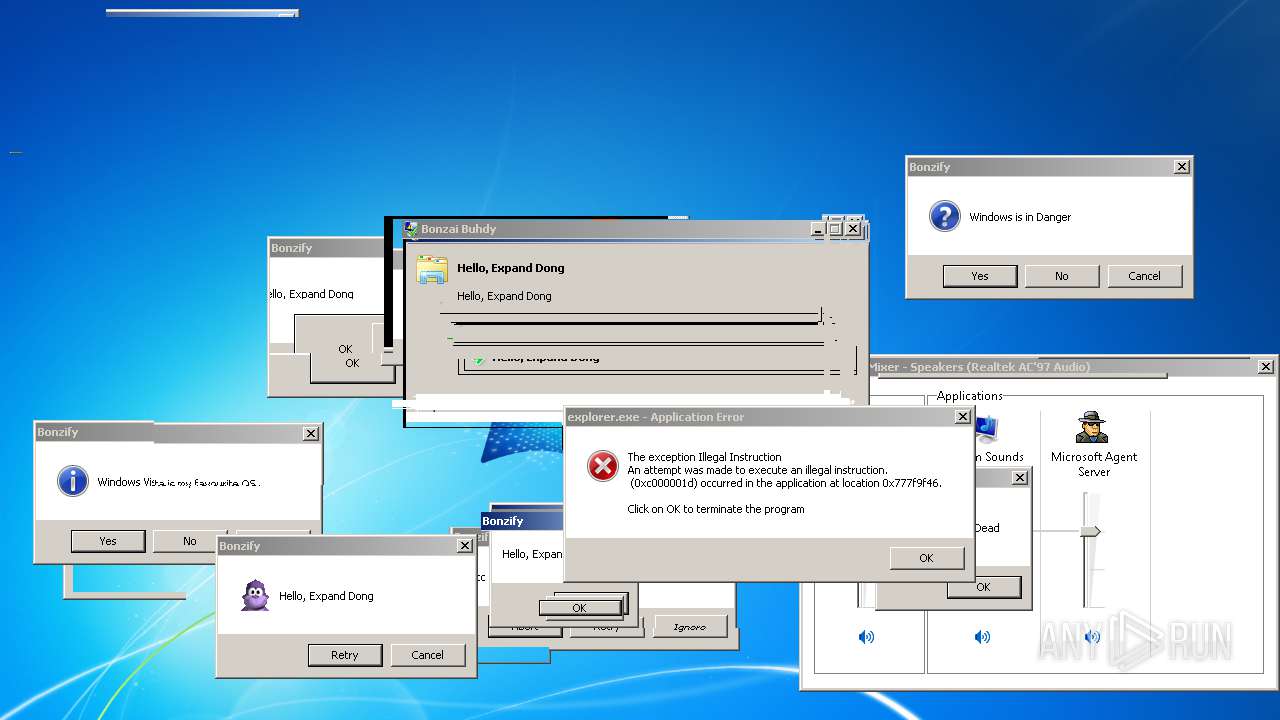Click No in Windows Vista favourite OS dialog
The height and width of the screenshot is (720, 1280).
[190, 541]
